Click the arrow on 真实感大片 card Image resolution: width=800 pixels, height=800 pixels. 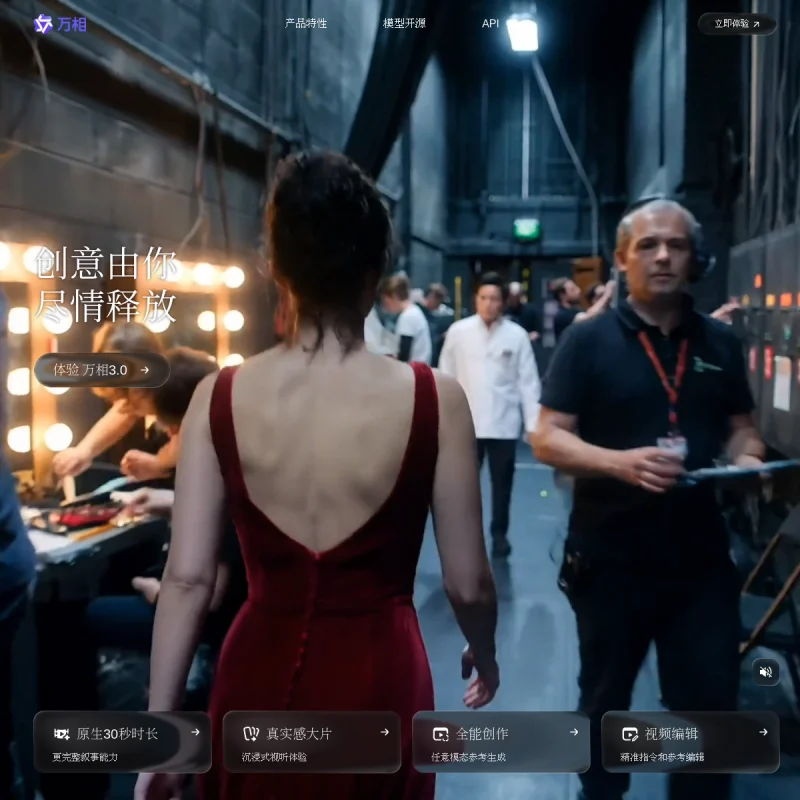[385, 732]
